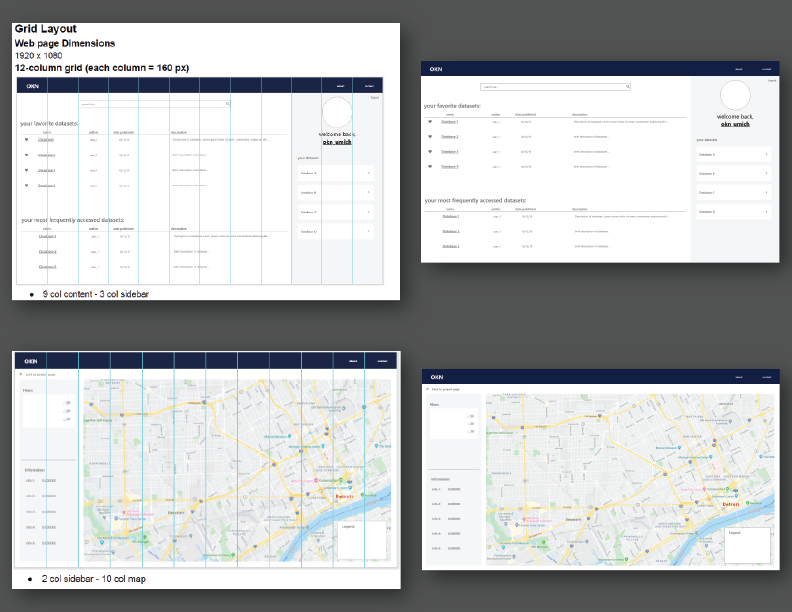The height and width of the screenshot is (612, 792).
Task: Click the red Detroit label on the grid-overlay map
Action: [344, 496]
